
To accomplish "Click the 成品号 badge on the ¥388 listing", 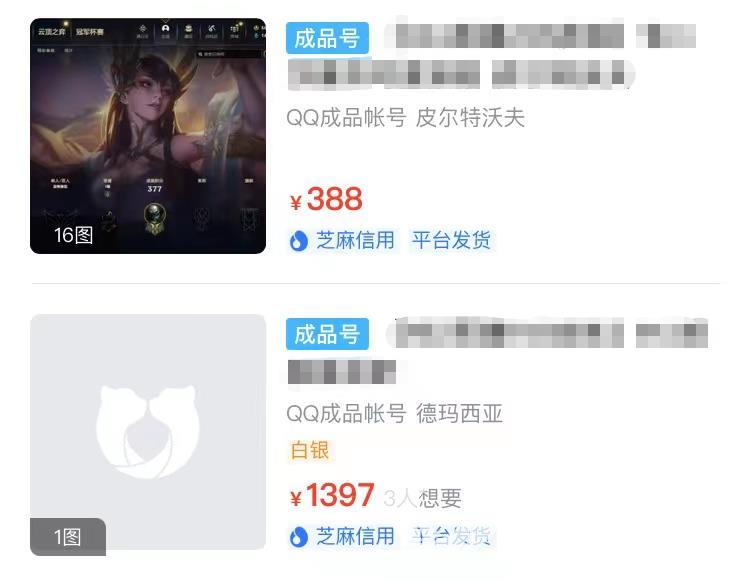I will (x=327, y=38).
